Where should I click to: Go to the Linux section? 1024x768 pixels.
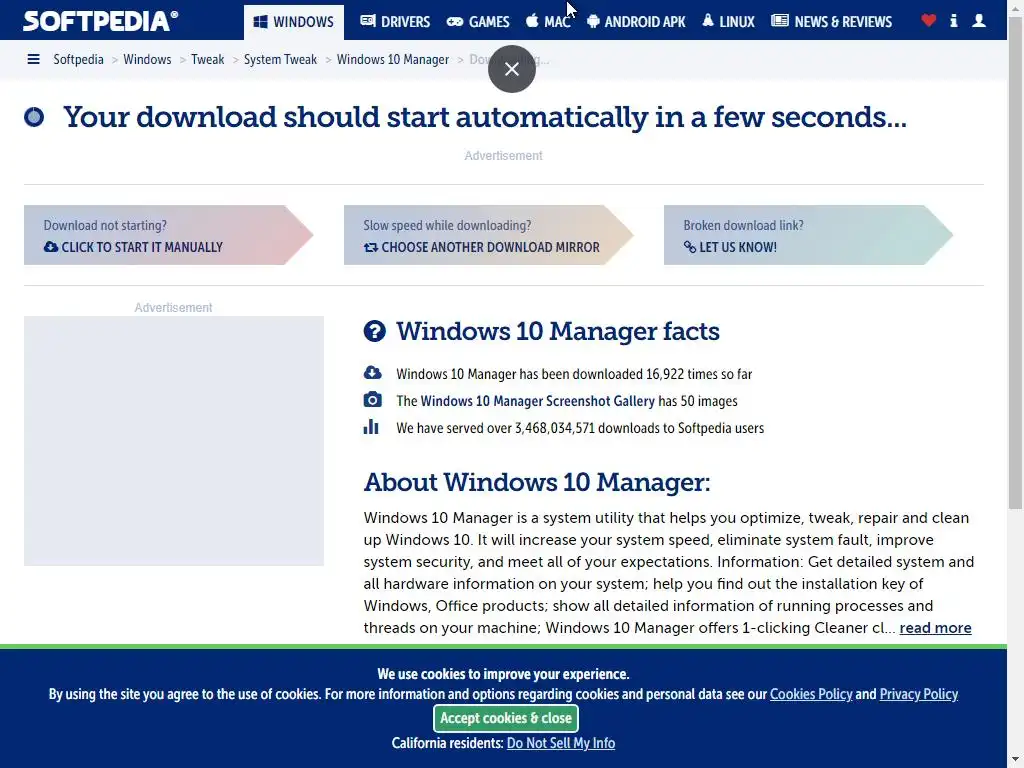coord(728,22)
